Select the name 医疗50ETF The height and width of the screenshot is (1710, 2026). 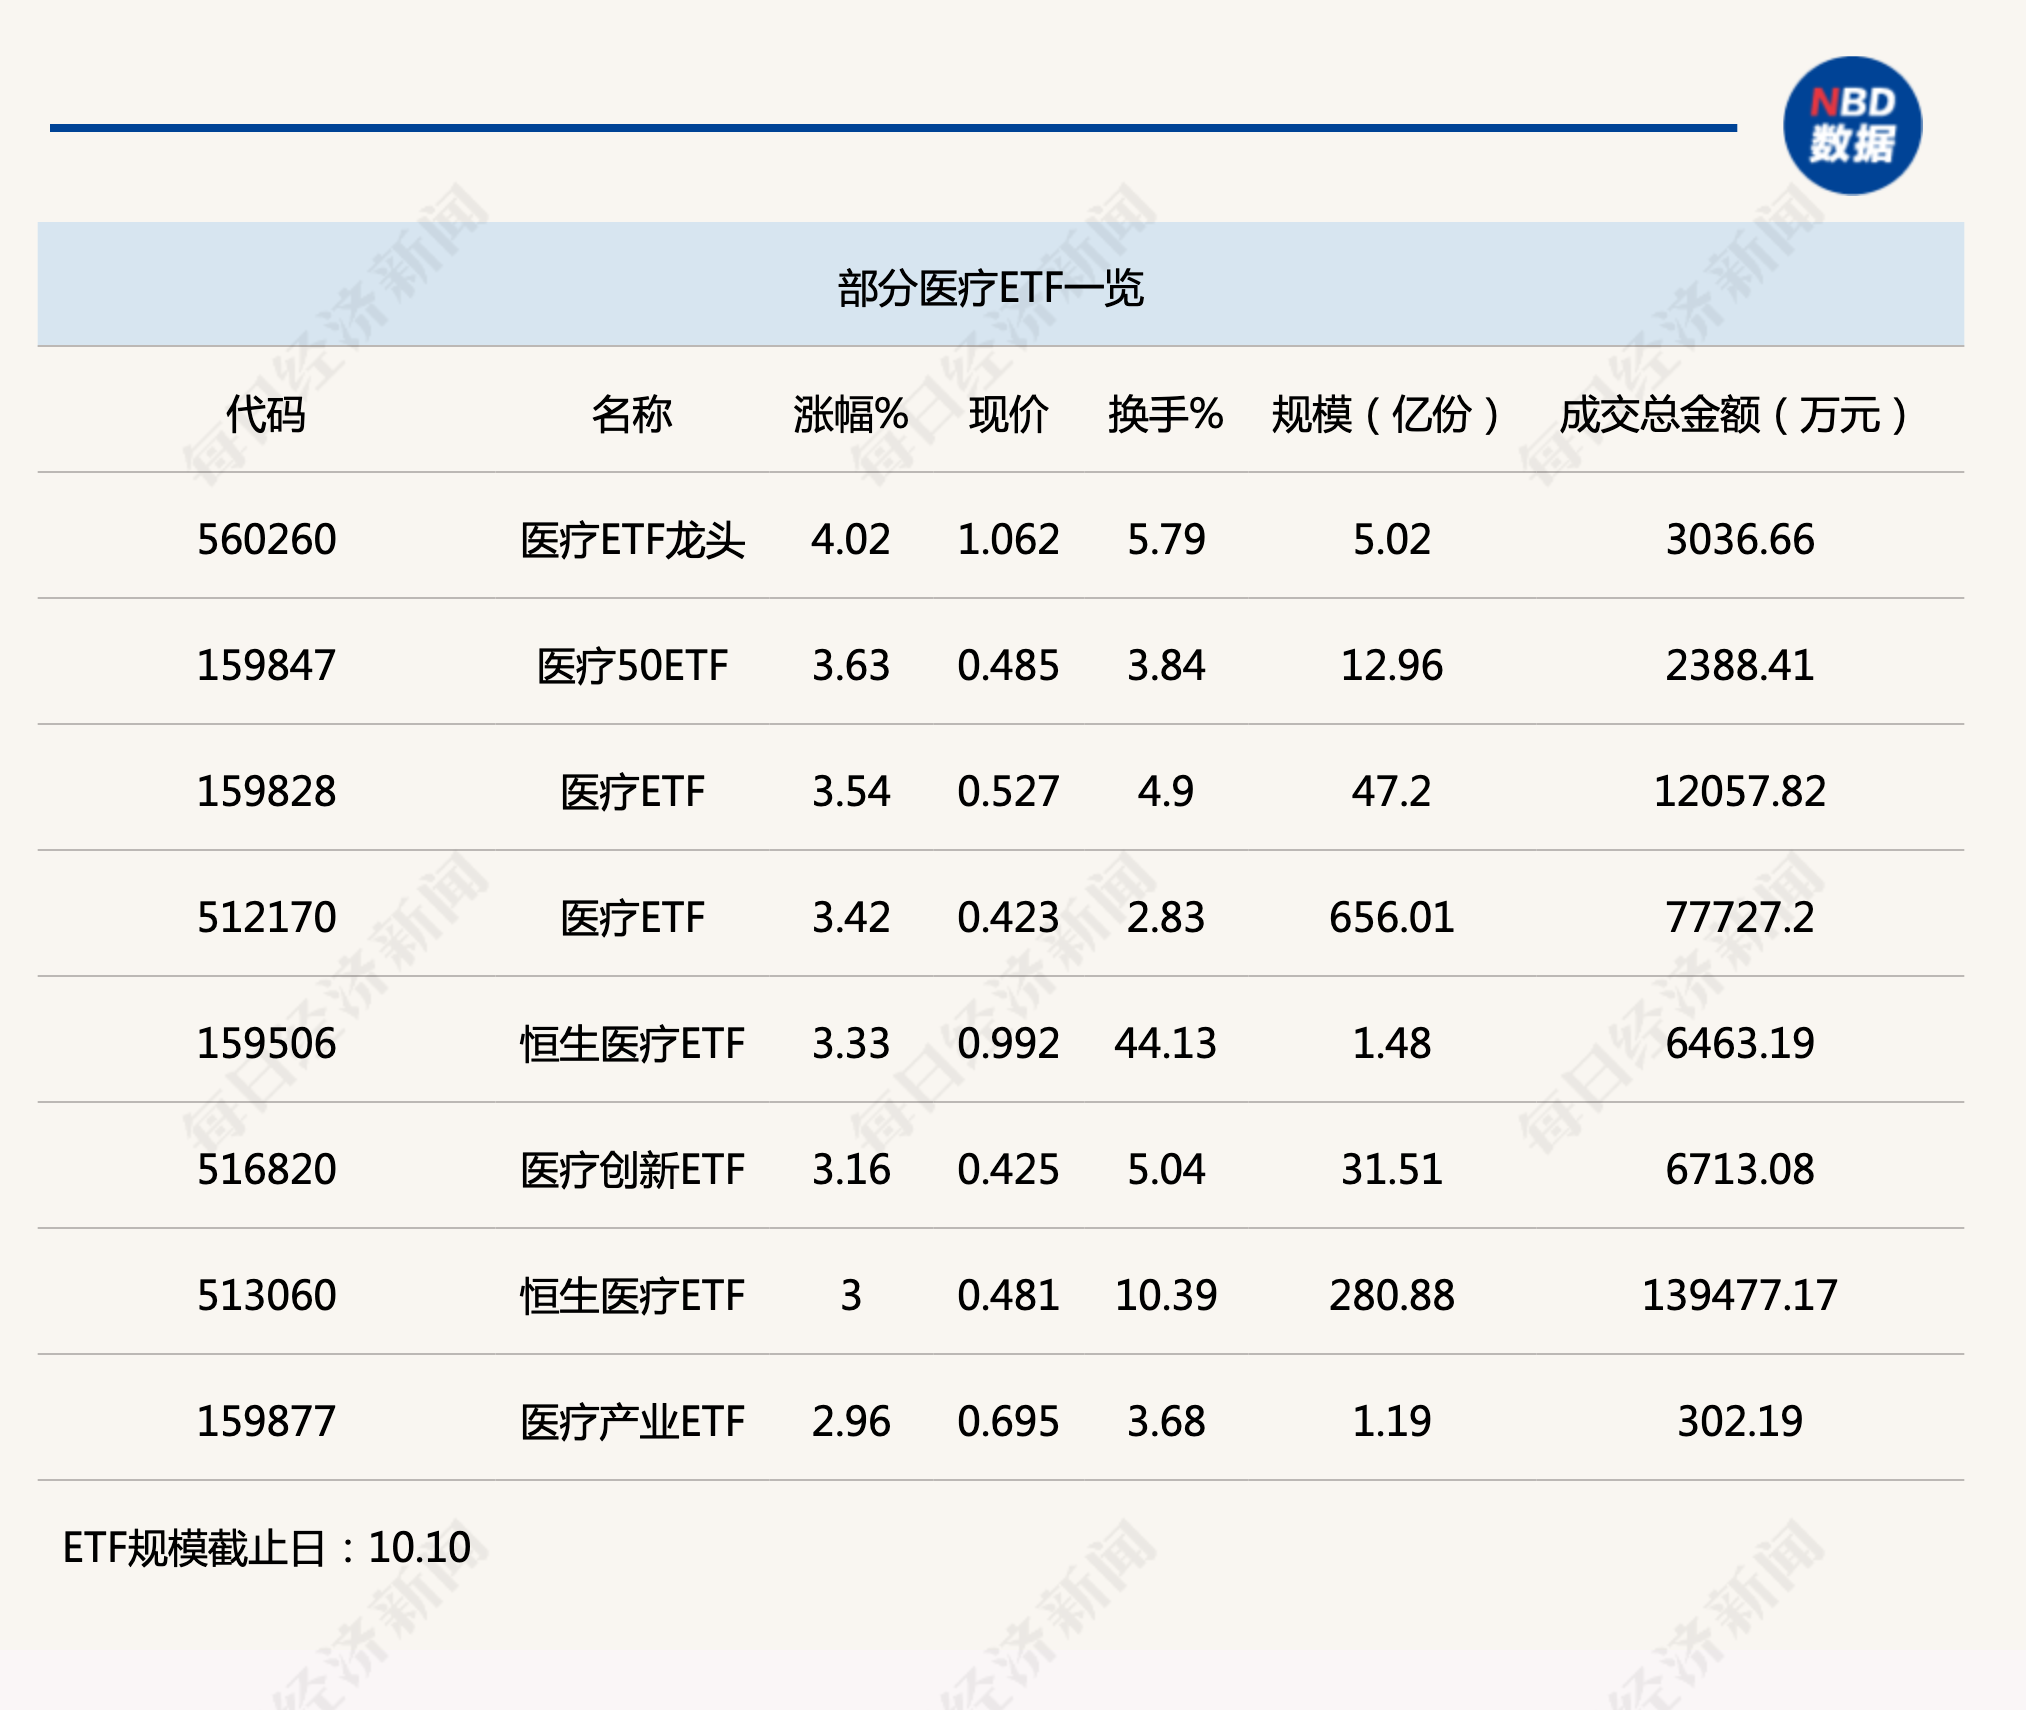point(632,666)
